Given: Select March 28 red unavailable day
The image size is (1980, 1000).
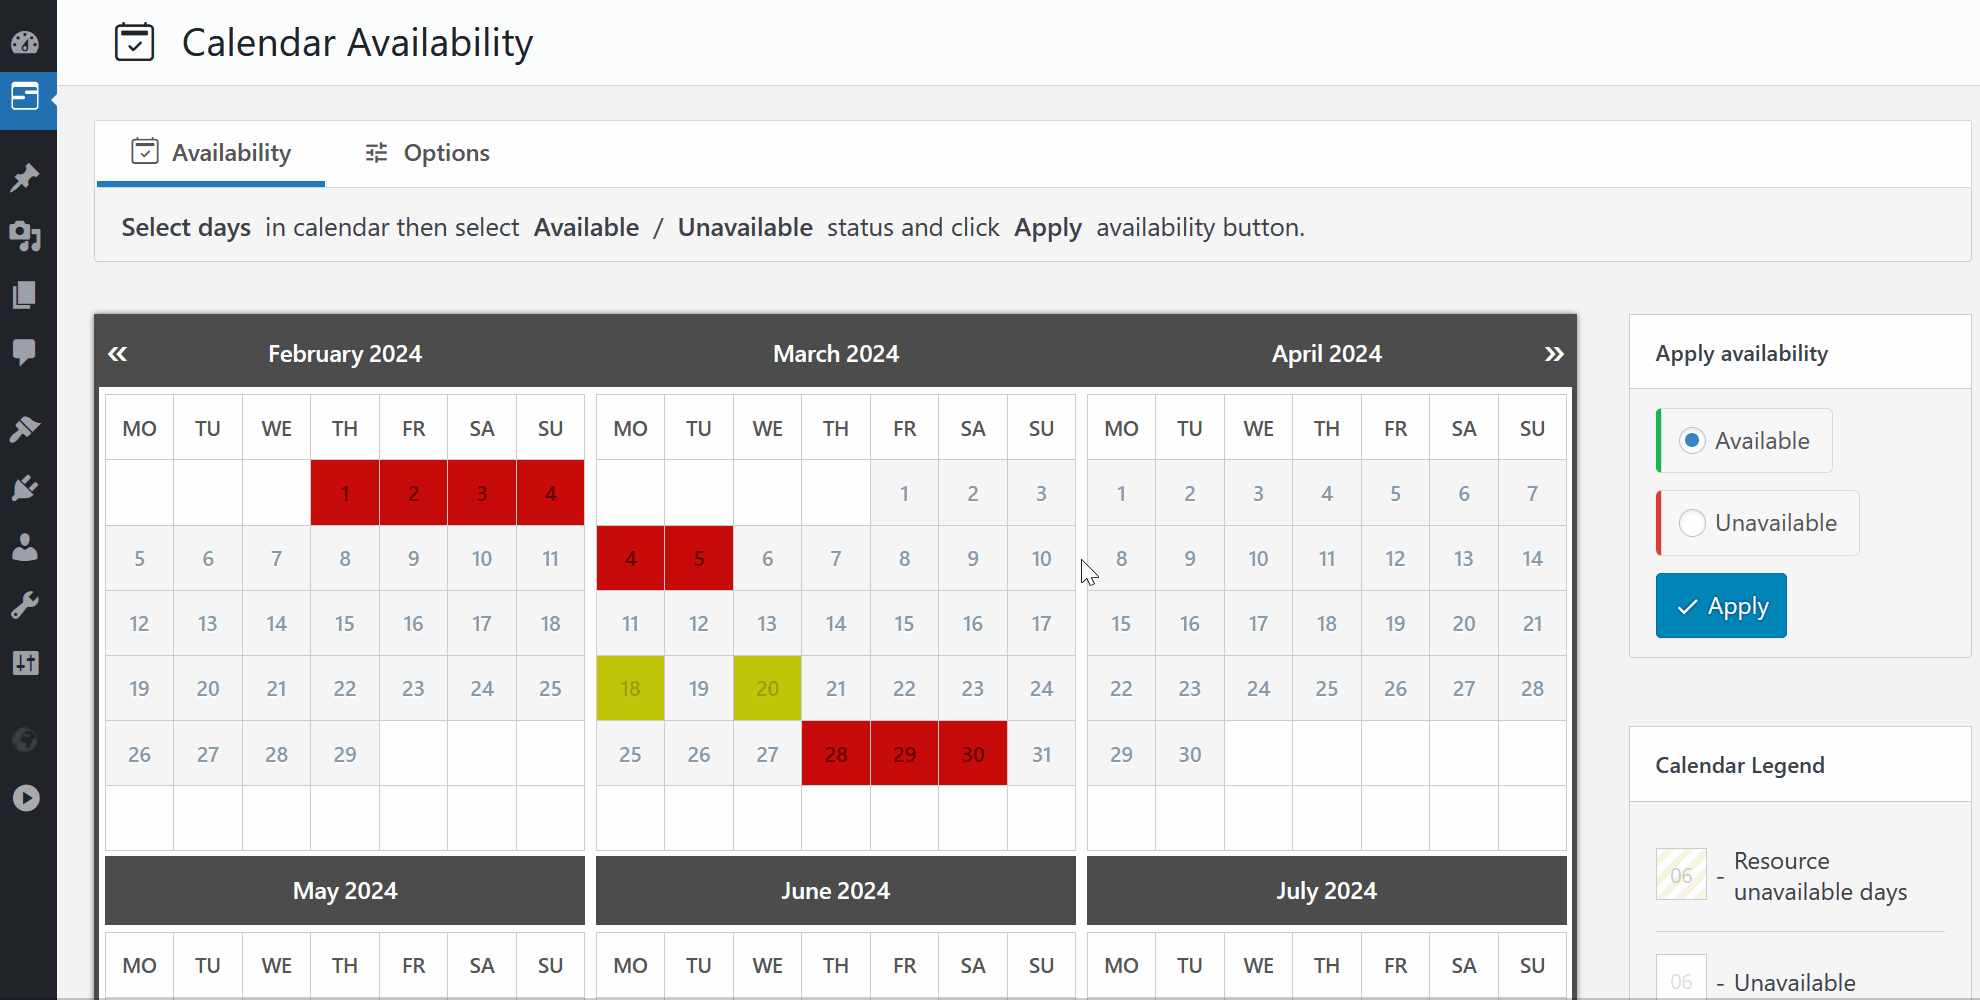Looking at the screenshot, I should tap(836, 754).
